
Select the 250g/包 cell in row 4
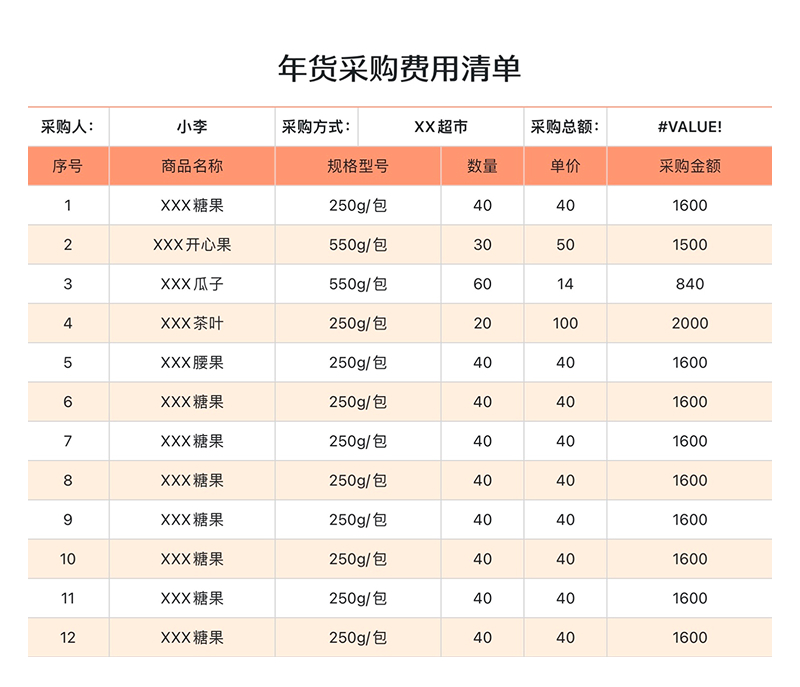(358, 323)
